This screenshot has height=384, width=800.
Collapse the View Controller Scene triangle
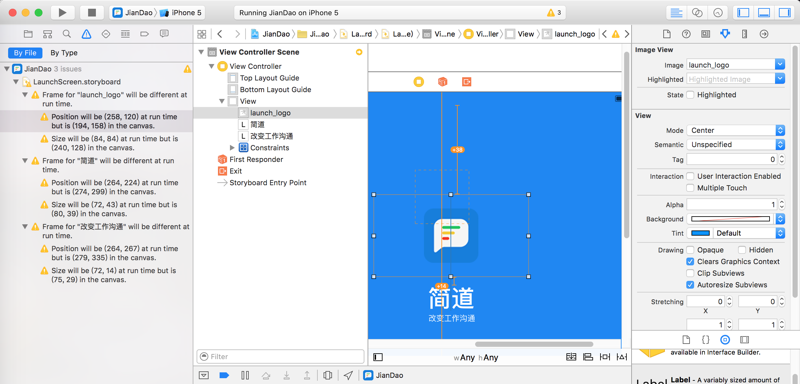201,52
